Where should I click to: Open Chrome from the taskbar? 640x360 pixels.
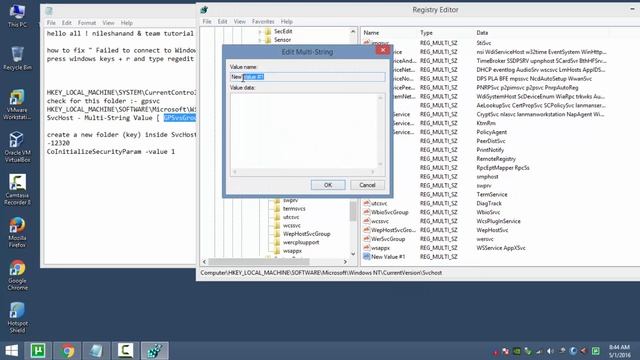coord(68,351)
